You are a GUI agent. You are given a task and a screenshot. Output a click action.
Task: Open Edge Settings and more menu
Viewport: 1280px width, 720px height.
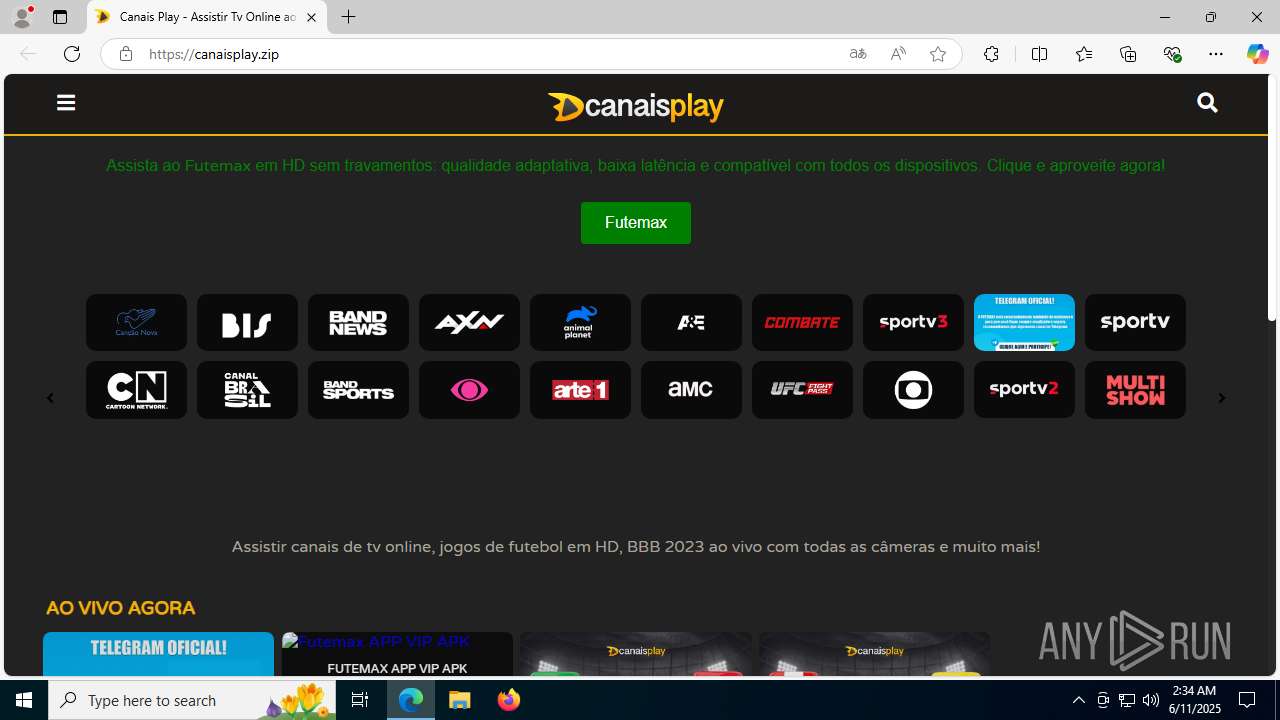pos(1216,54)
